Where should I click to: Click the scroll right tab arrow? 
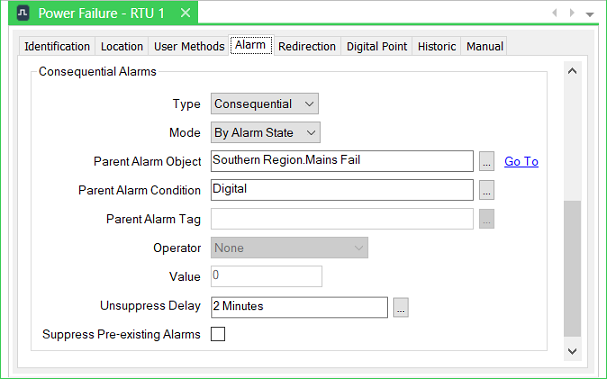coord(572,13)
